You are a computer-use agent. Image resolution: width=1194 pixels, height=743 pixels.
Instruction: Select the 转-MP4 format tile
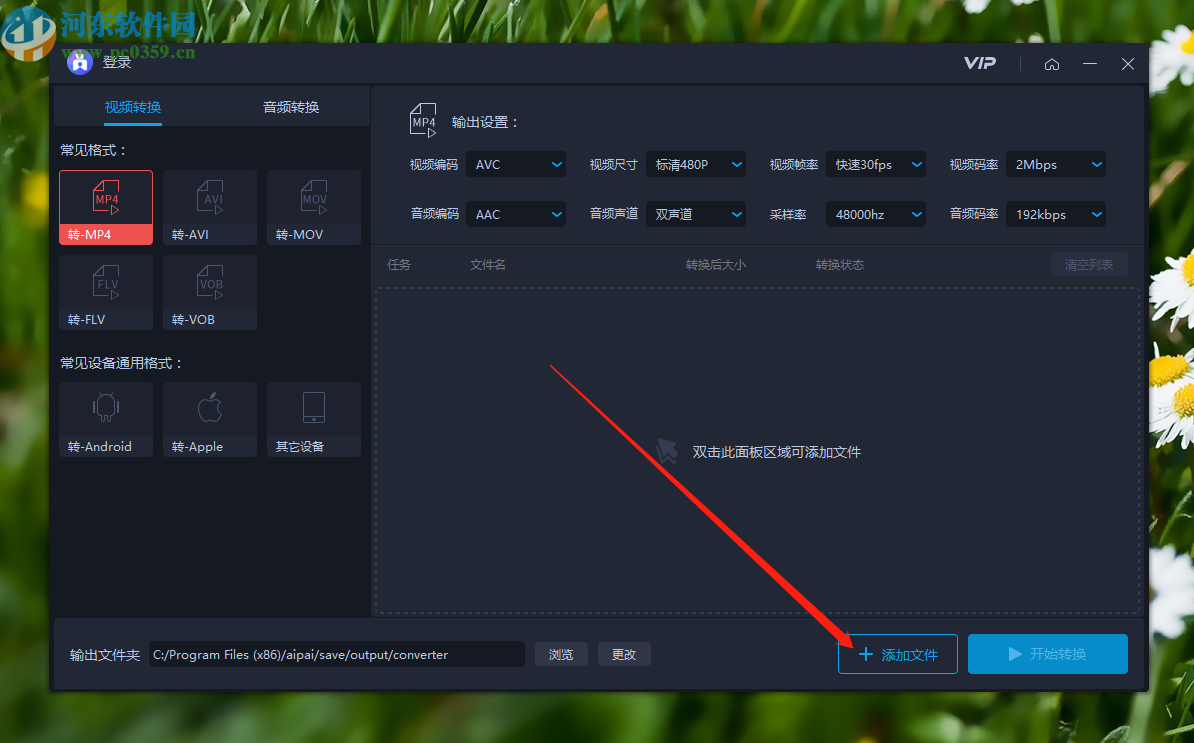click(x=106, y=207)
